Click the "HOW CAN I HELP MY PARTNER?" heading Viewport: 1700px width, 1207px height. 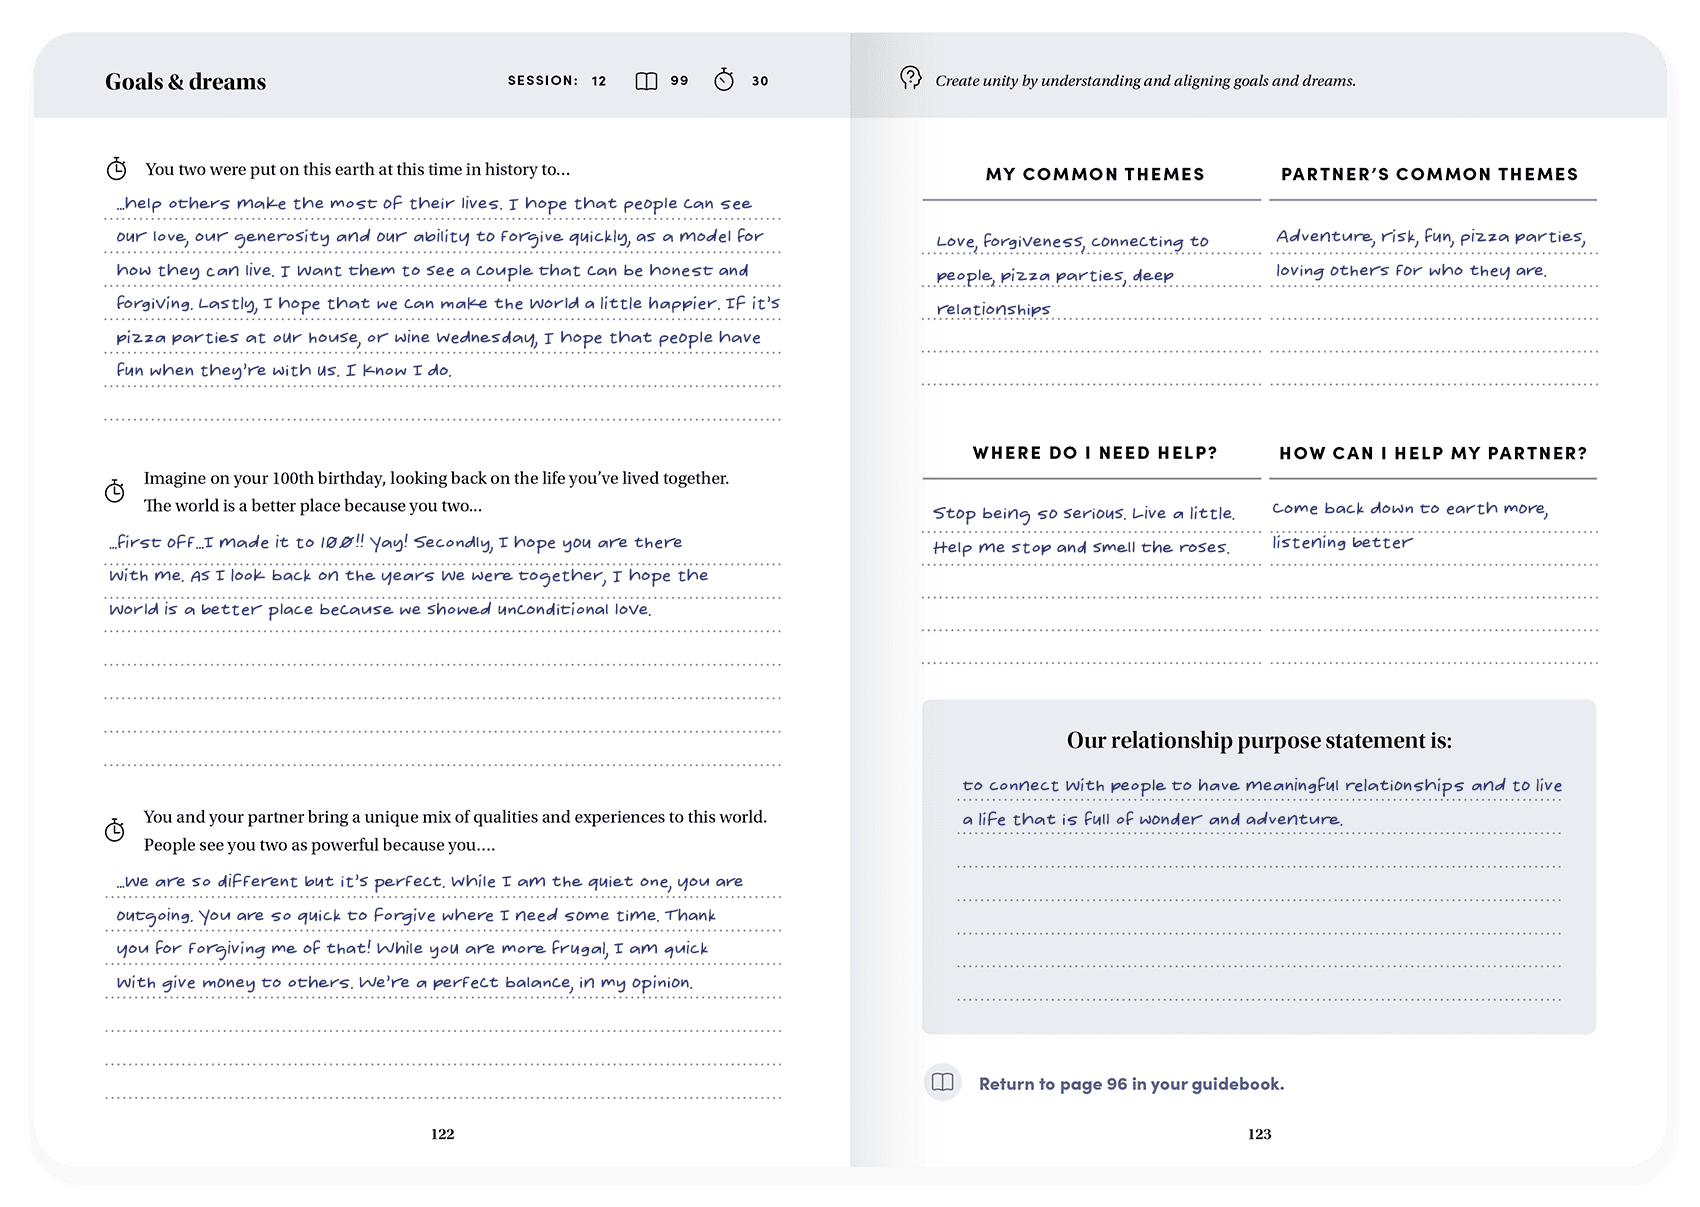(x=1433, y=453)
